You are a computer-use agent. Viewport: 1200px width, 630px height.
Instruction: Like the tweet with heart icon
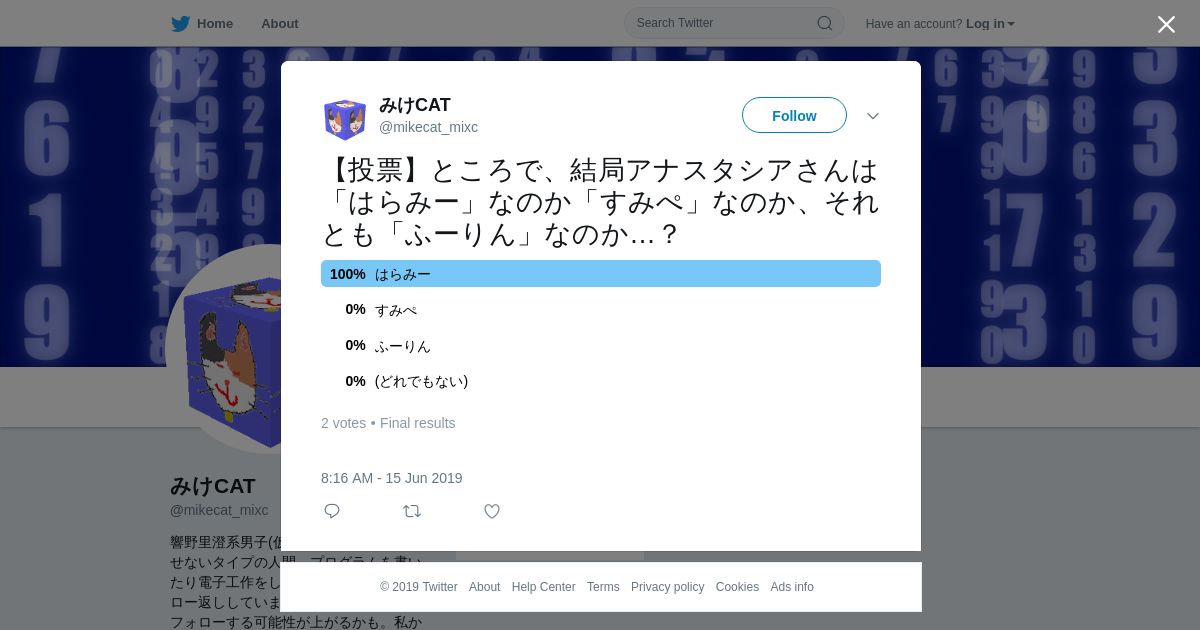click(492, 511)
